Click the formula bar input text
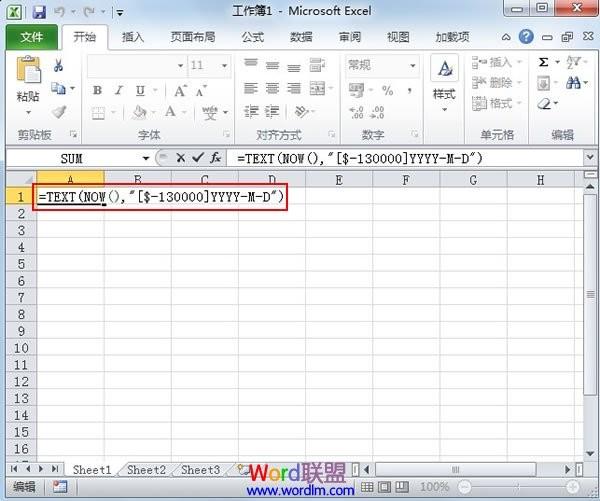The height and width of the screenshot is (501, 600). click(x=360, y=158)
